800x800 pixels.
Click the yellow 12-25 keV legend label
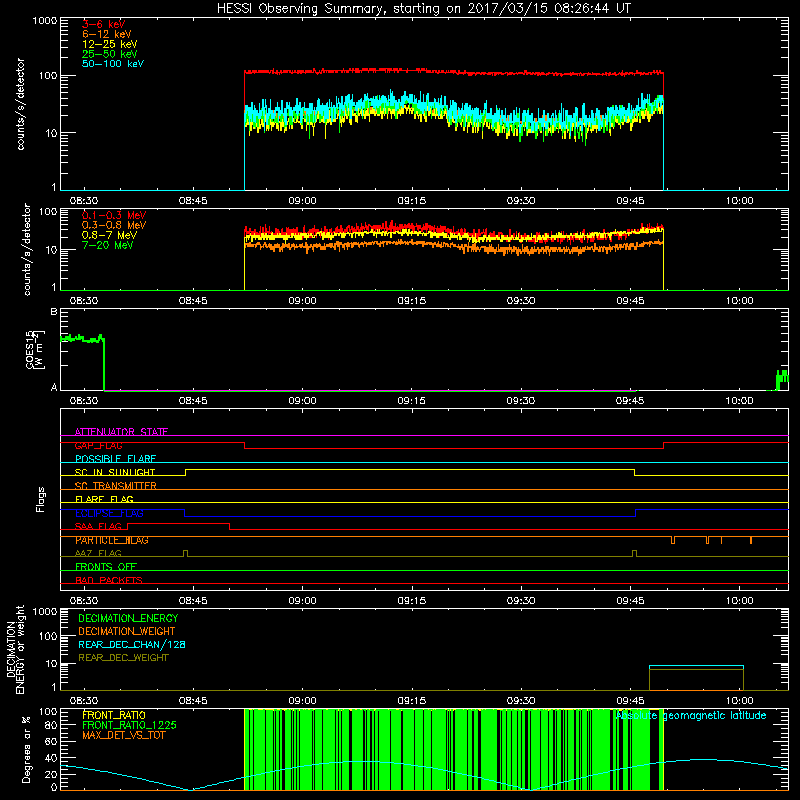point(110,44)
